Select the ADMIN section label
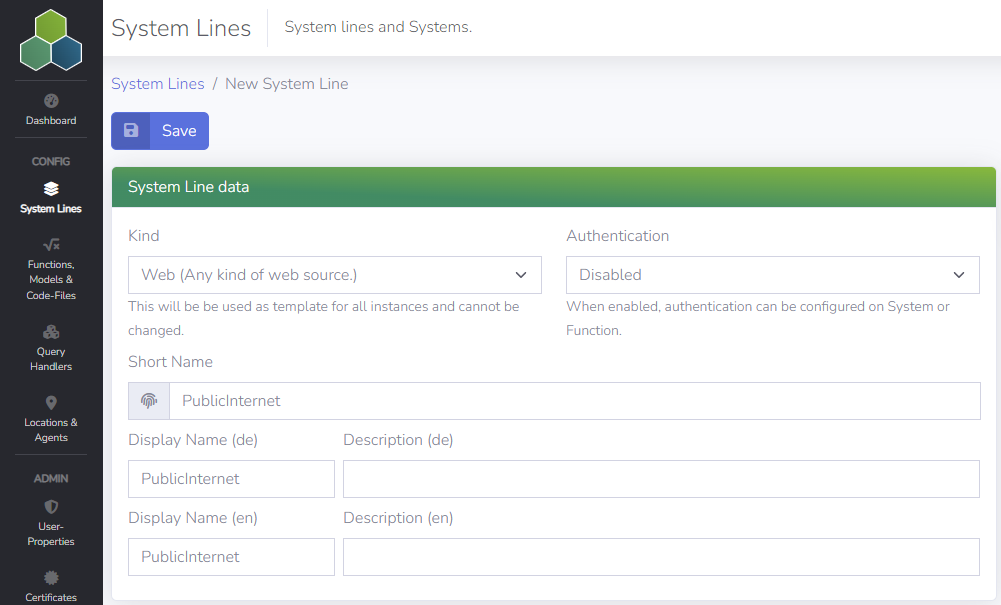Screen dimensions: 1001x605 (x=50, y=478)
